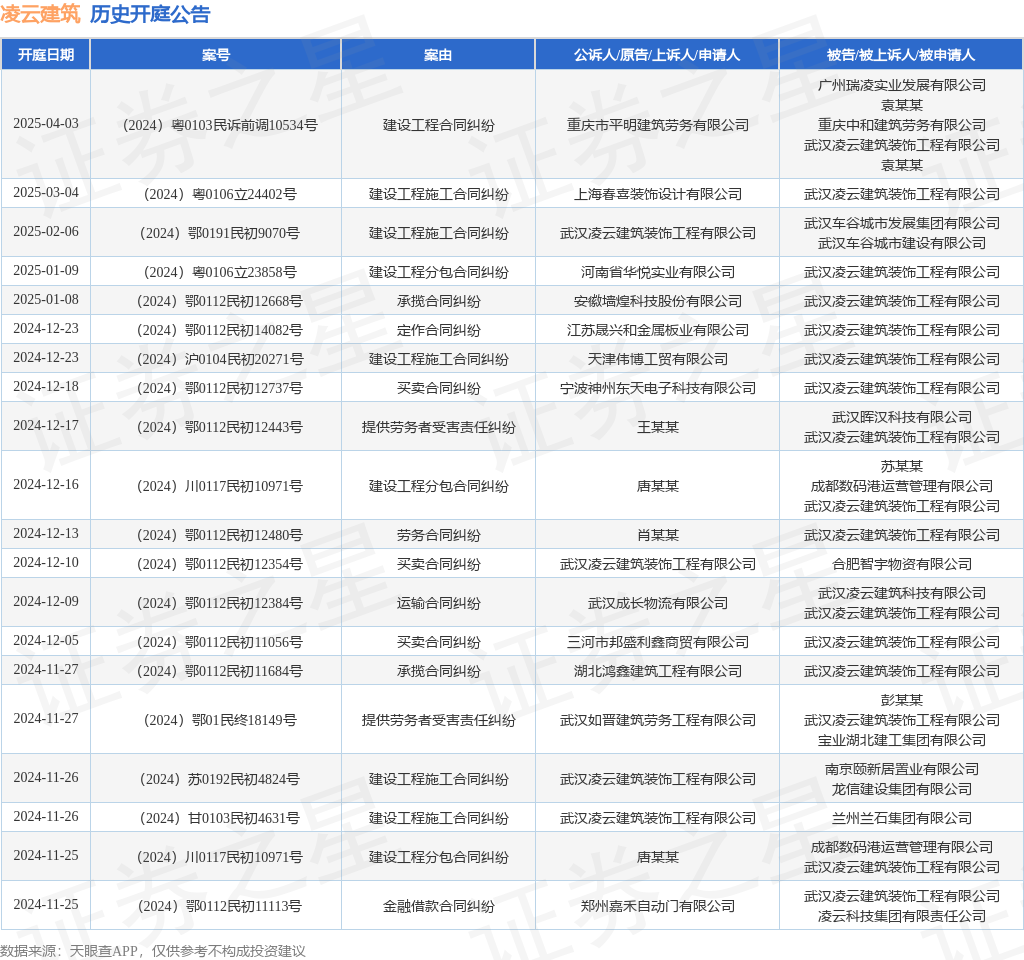Select the 案由 column header
Image resolution: width=1024 pixels, height=960 pixels.
pyautogui.click(x=438, y=55)
